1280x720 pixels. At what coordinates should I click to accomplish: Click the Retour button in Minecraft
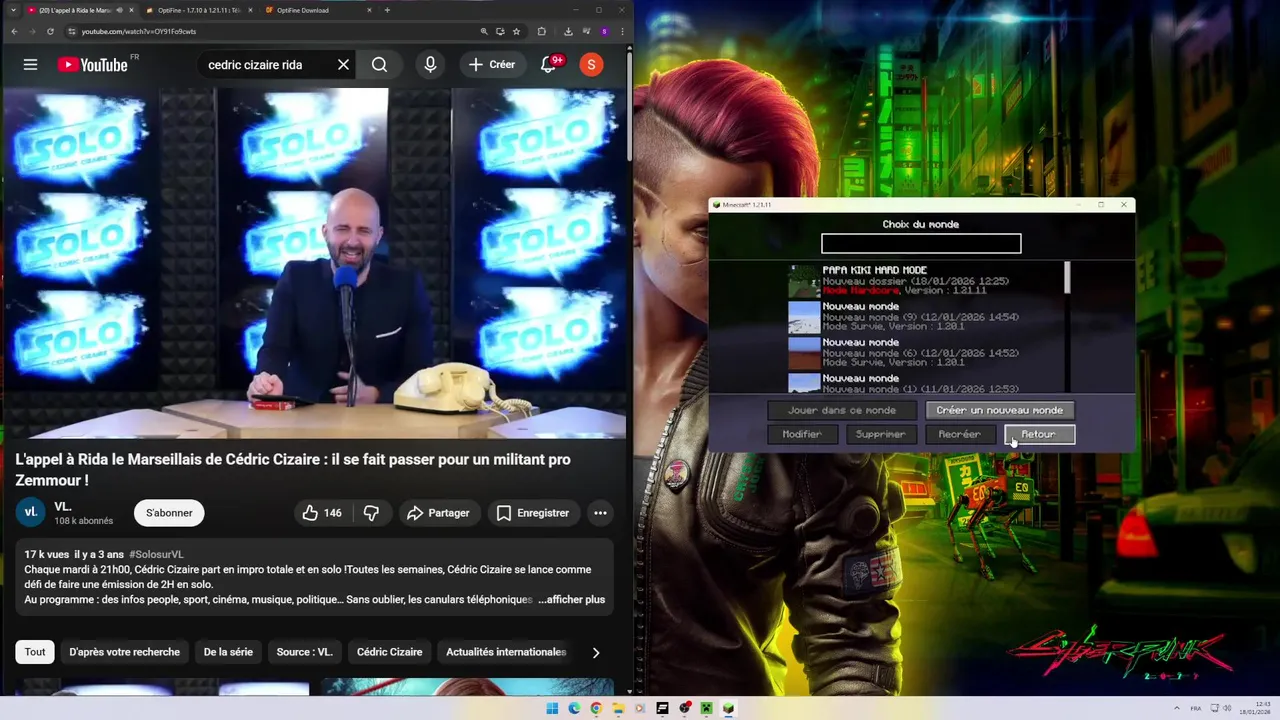tap(1039, 434)
